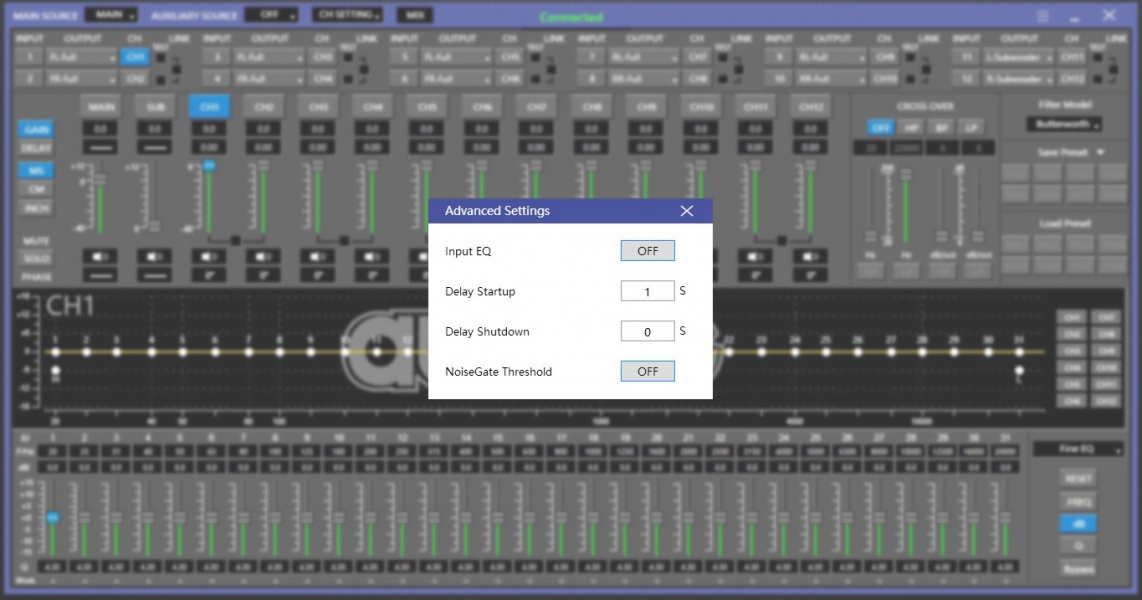The height and width of the screenshot is (600, 1142).
Task: Mute CH4 using its speaker icon
Action: point(372,256)
